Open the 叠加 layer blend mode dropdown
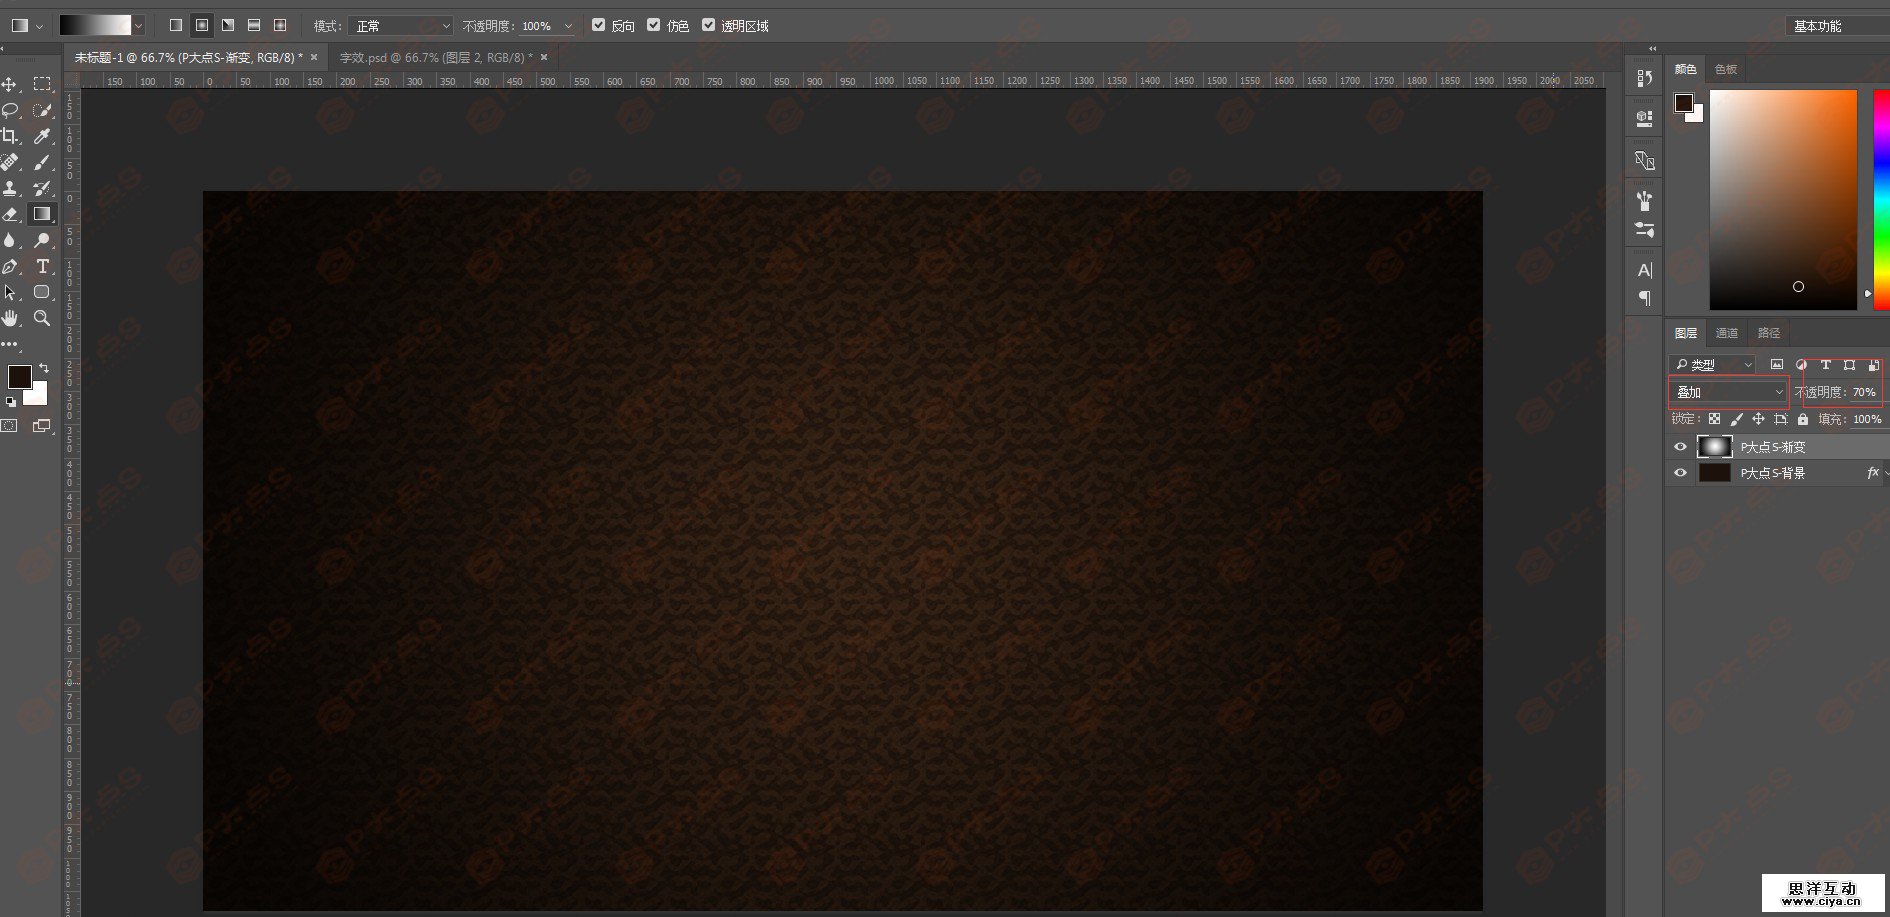 point(1729,392)
